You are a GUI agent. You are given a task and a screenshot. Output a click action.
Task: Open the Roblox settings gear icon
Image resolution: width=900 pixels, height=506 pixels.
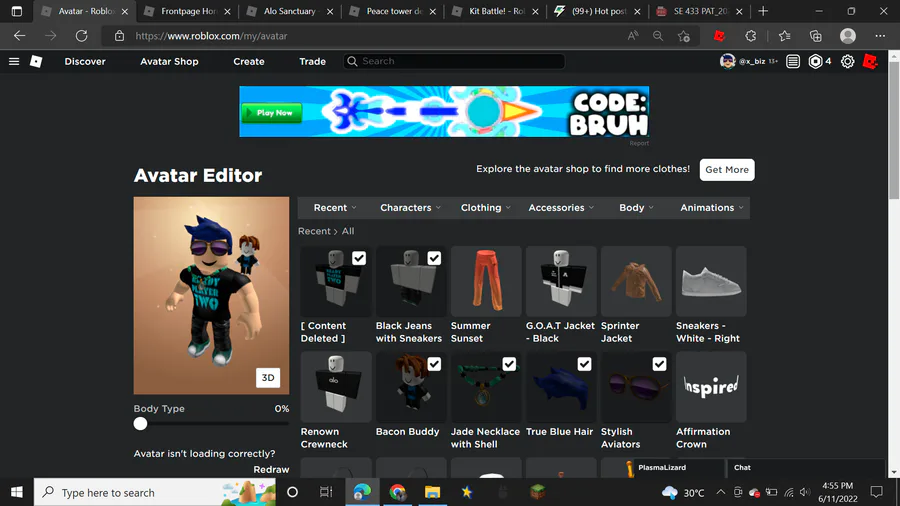pos(847,61)
